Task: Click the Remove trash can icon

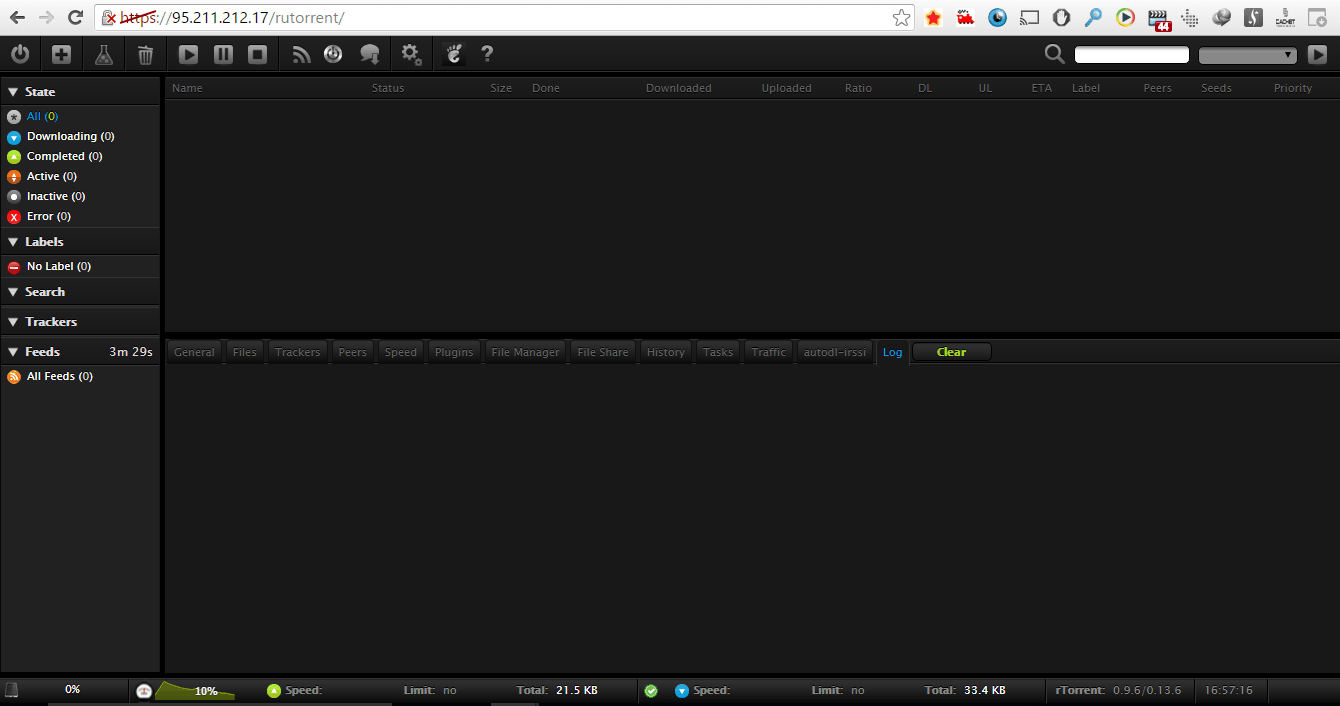Action: (145, 55)
